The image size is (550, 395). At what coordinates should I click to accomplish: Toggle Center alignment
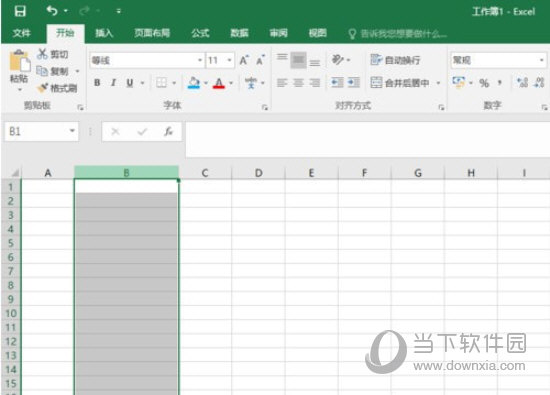tap(299, 83)
